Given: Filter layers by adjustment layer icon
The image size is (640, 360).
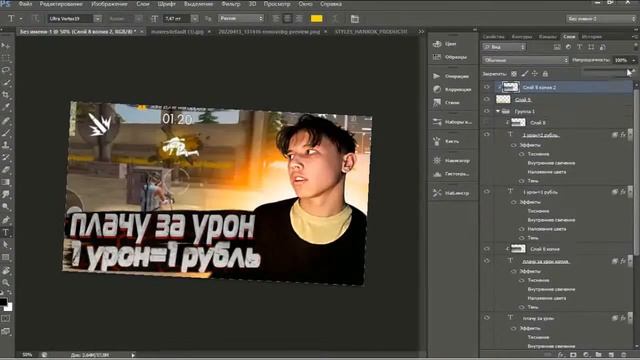Looking at the screenshot, I should click(x=568, y=47).
